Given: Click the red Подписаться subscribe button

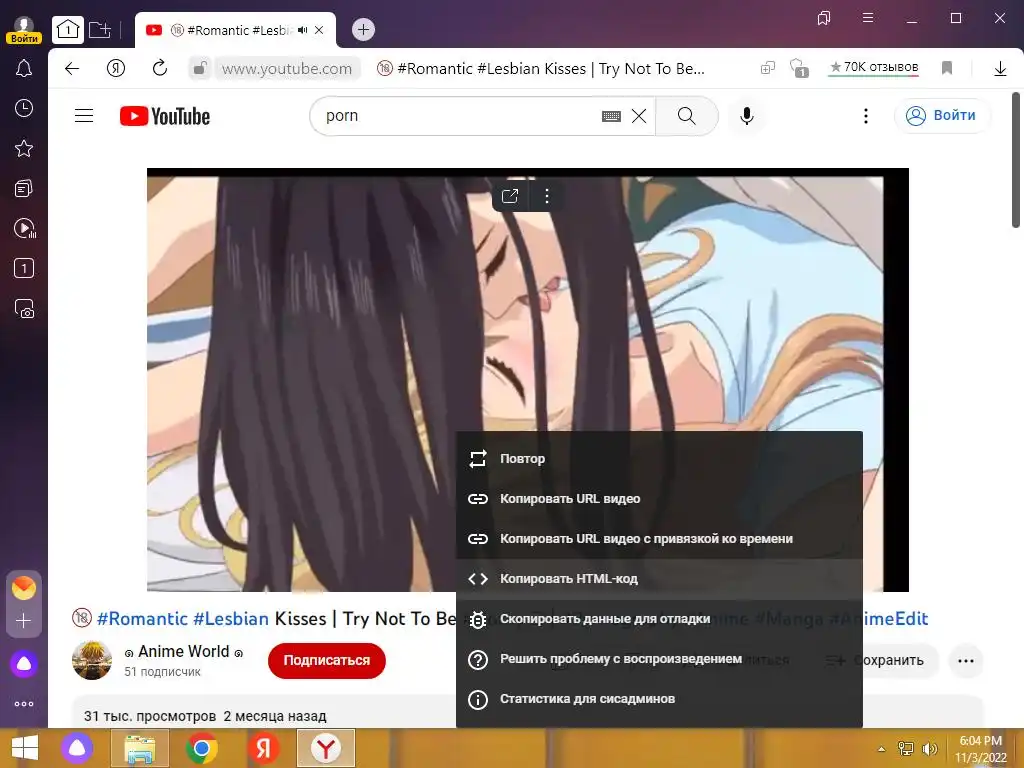Looking at the screenshot, I should coord(327,660).
